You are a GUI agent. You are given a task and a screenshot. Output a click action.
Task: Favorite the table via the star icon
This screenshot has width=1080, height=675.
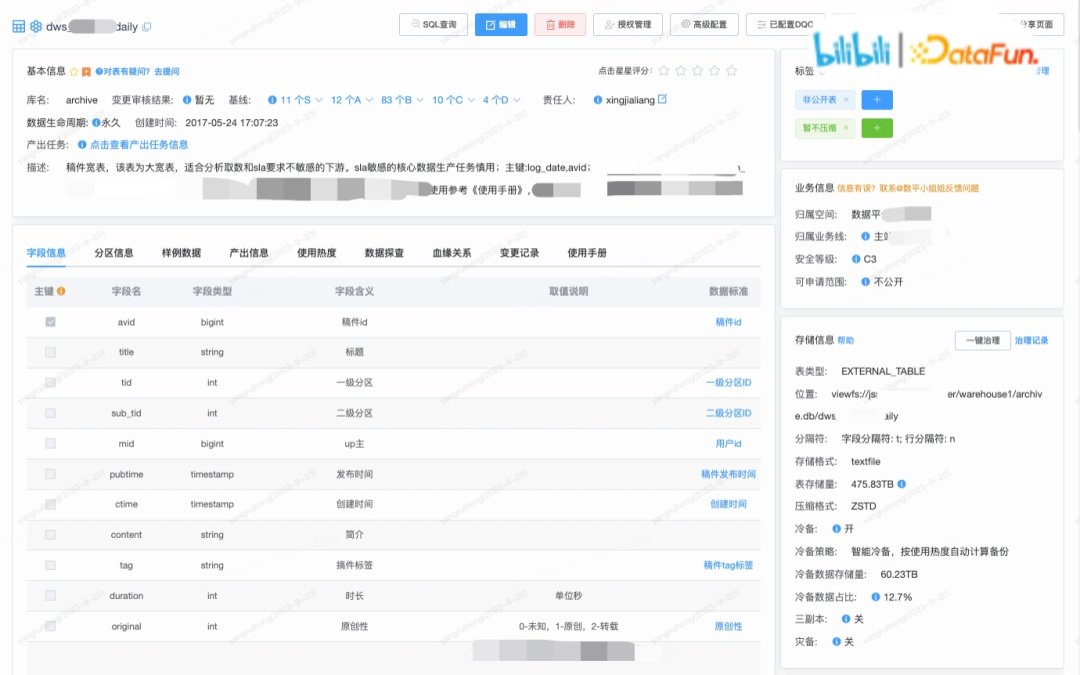pos(74,70)
